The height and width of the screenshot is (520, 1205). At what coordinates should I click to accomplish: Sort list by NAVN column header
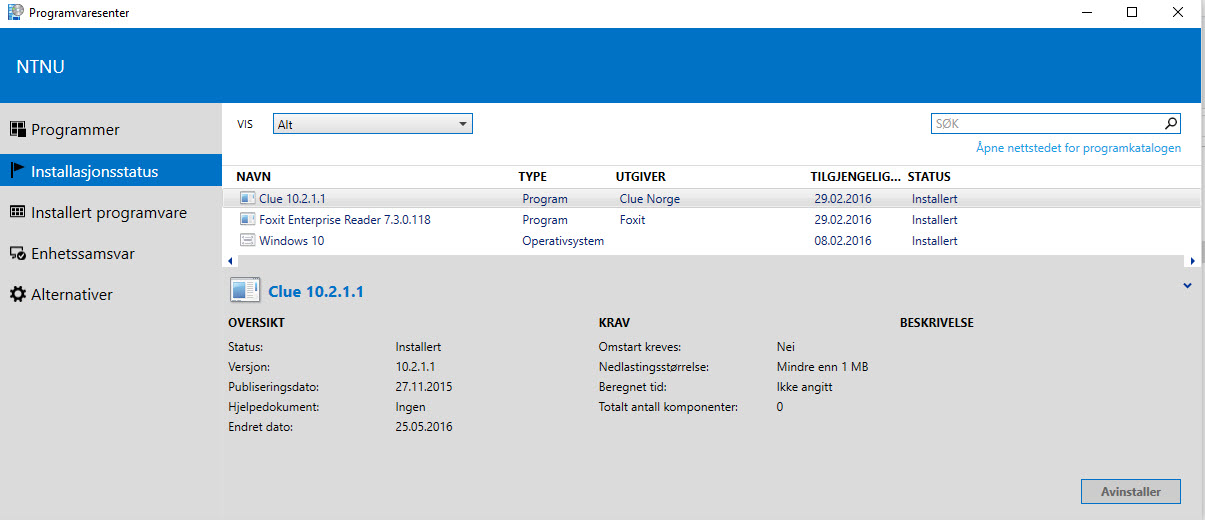(x=254, y=177)
